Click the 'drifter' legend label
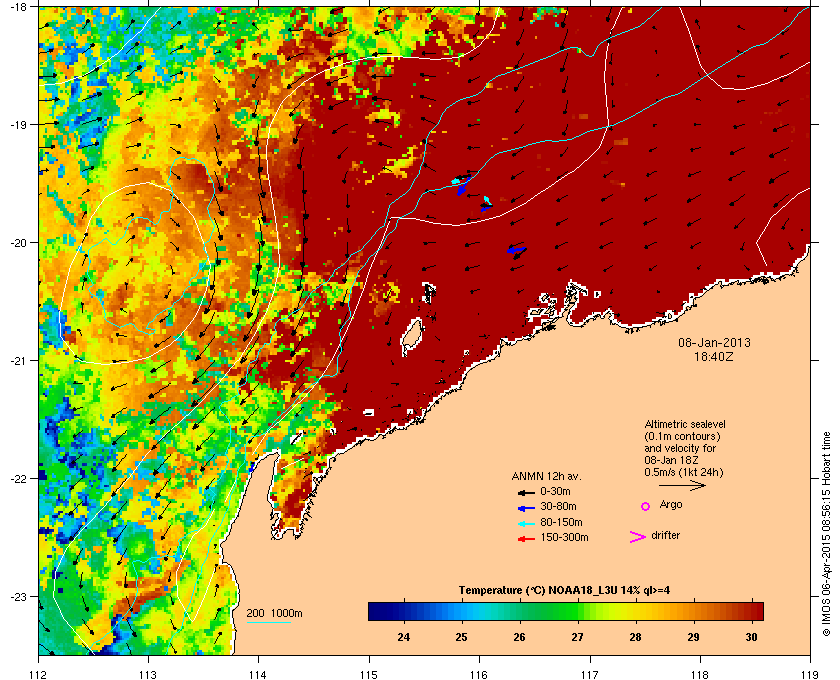This screenshot has width=840, height=680. pos(666,535)
